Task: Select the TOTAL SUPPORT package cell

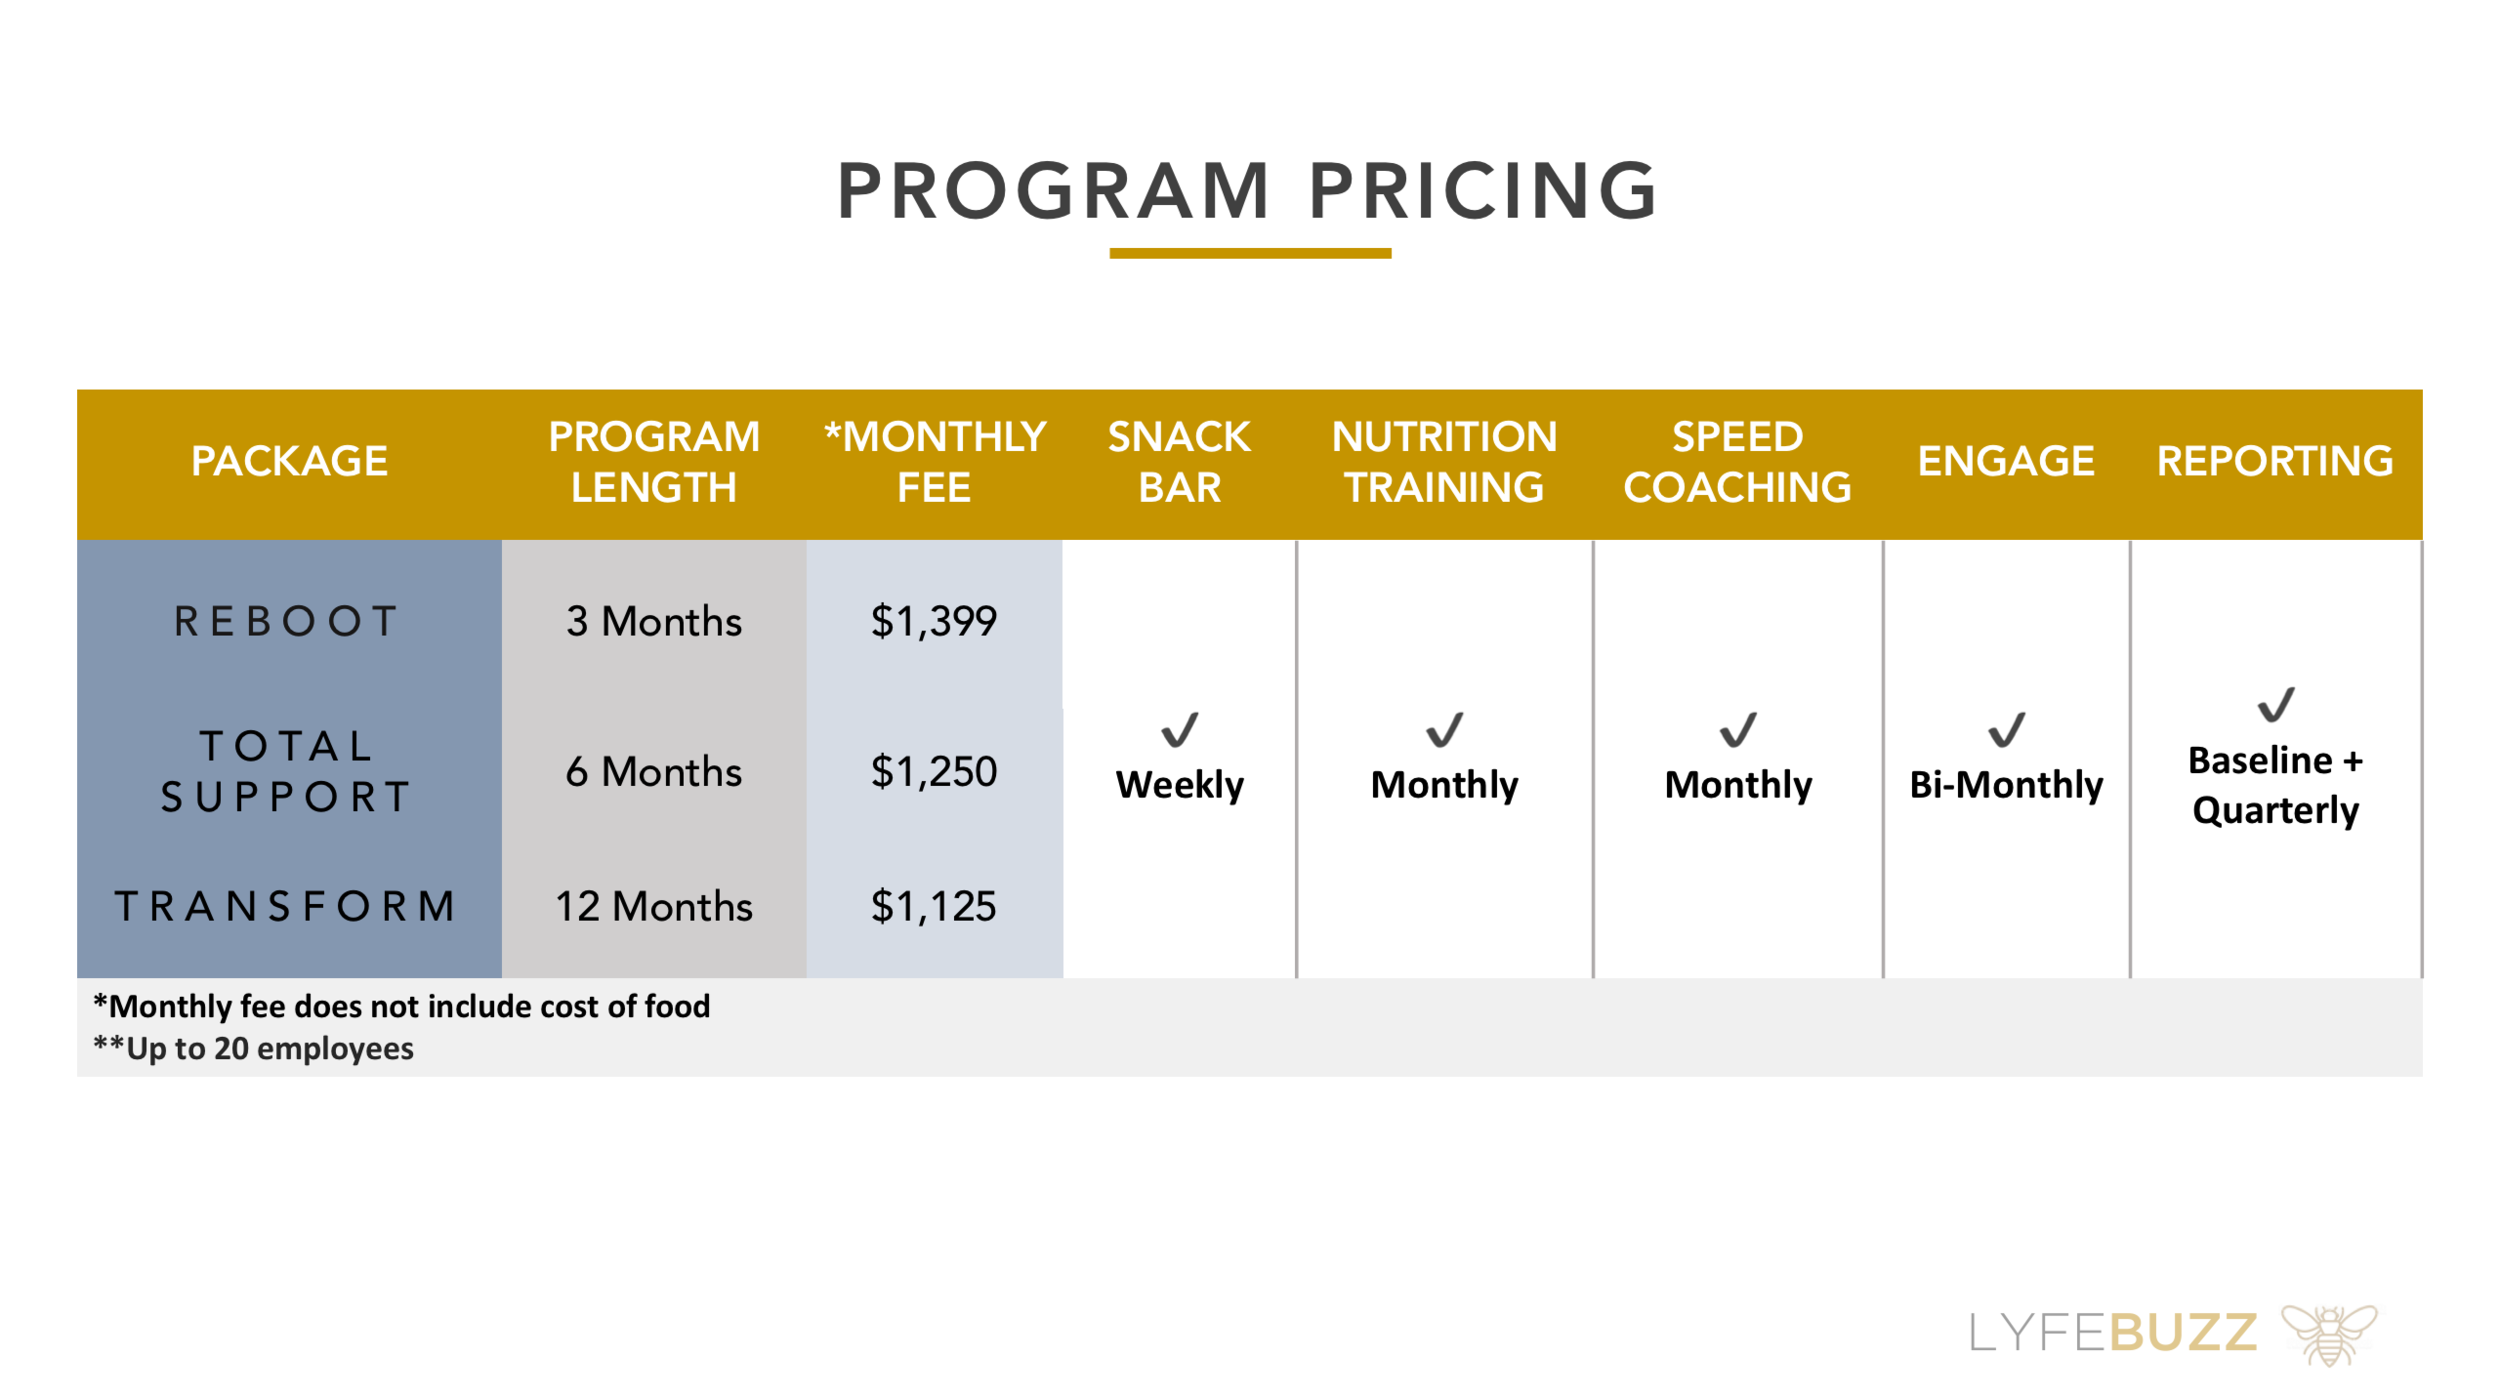Action: pyautogui.click(x=288, y=772)
